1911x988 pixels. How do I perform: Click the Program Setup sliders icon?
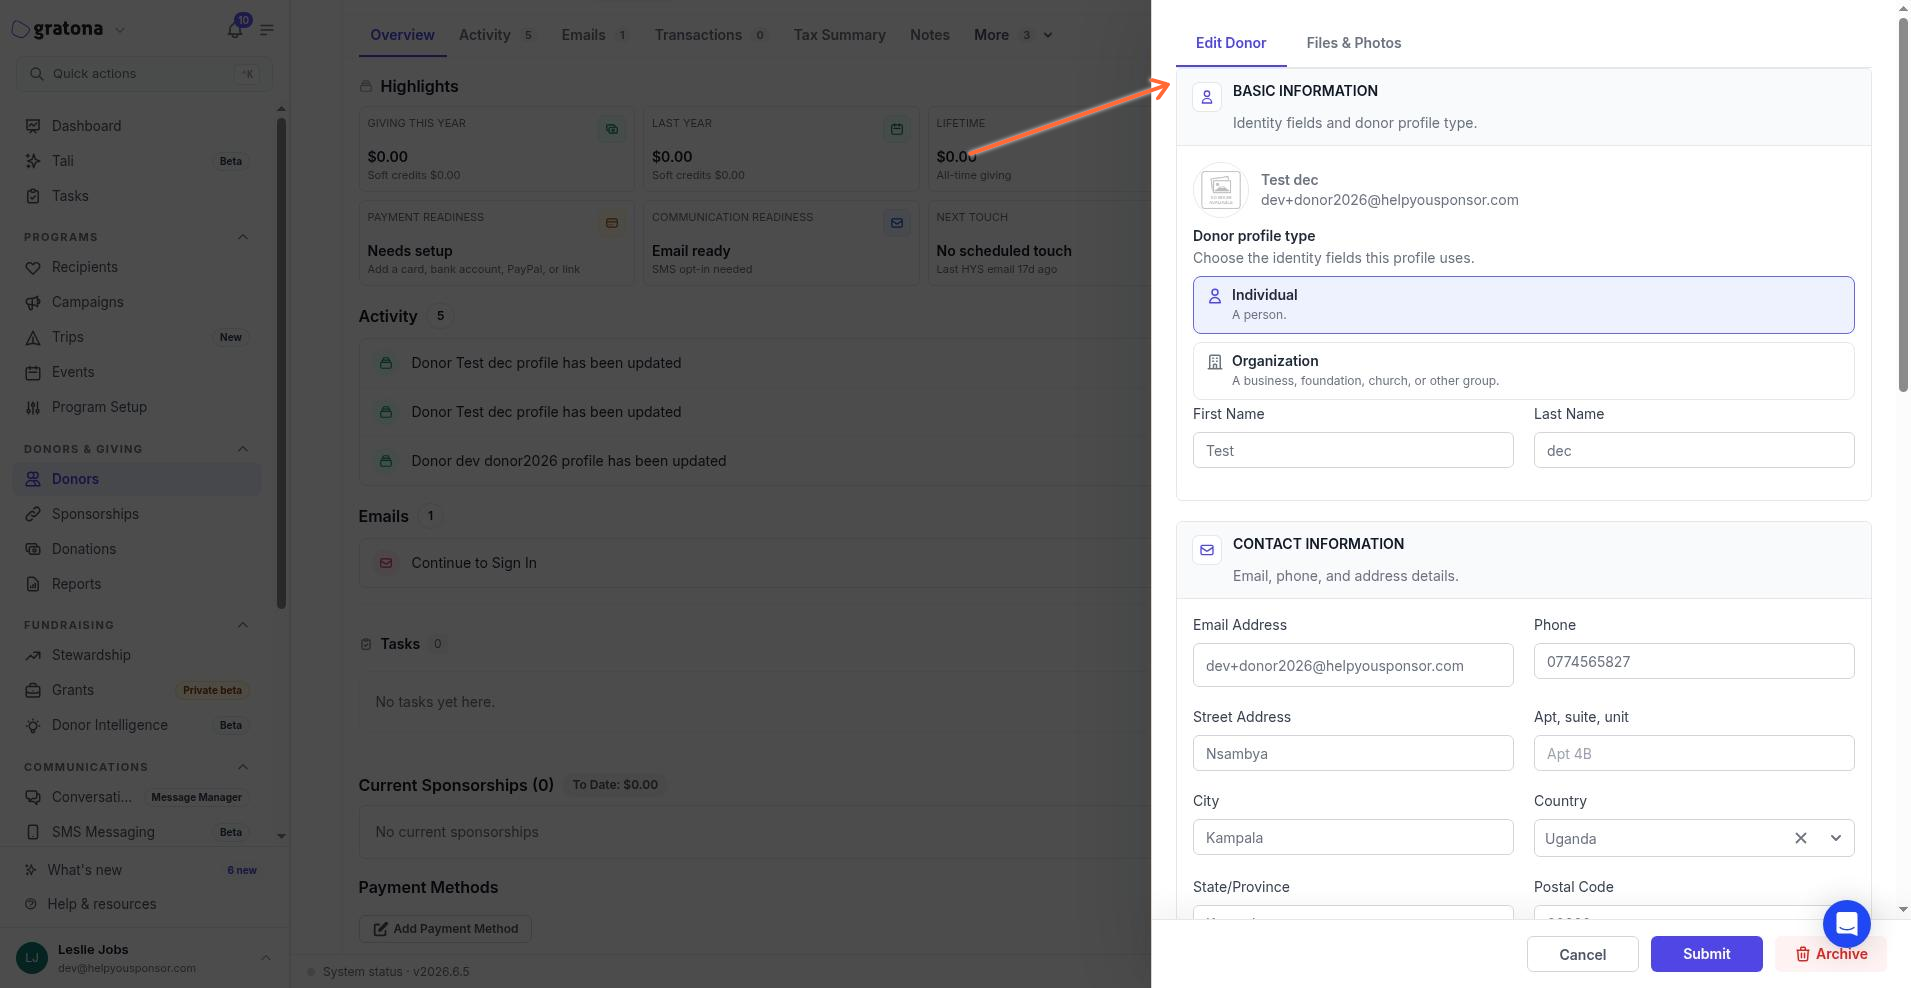(33, 407)
